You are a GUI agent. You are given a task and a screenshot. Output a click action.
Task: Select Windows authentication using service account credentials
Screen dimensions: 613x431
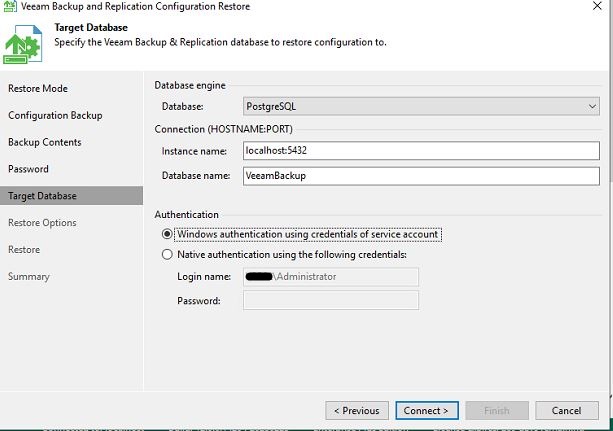[x=167, y=234]
